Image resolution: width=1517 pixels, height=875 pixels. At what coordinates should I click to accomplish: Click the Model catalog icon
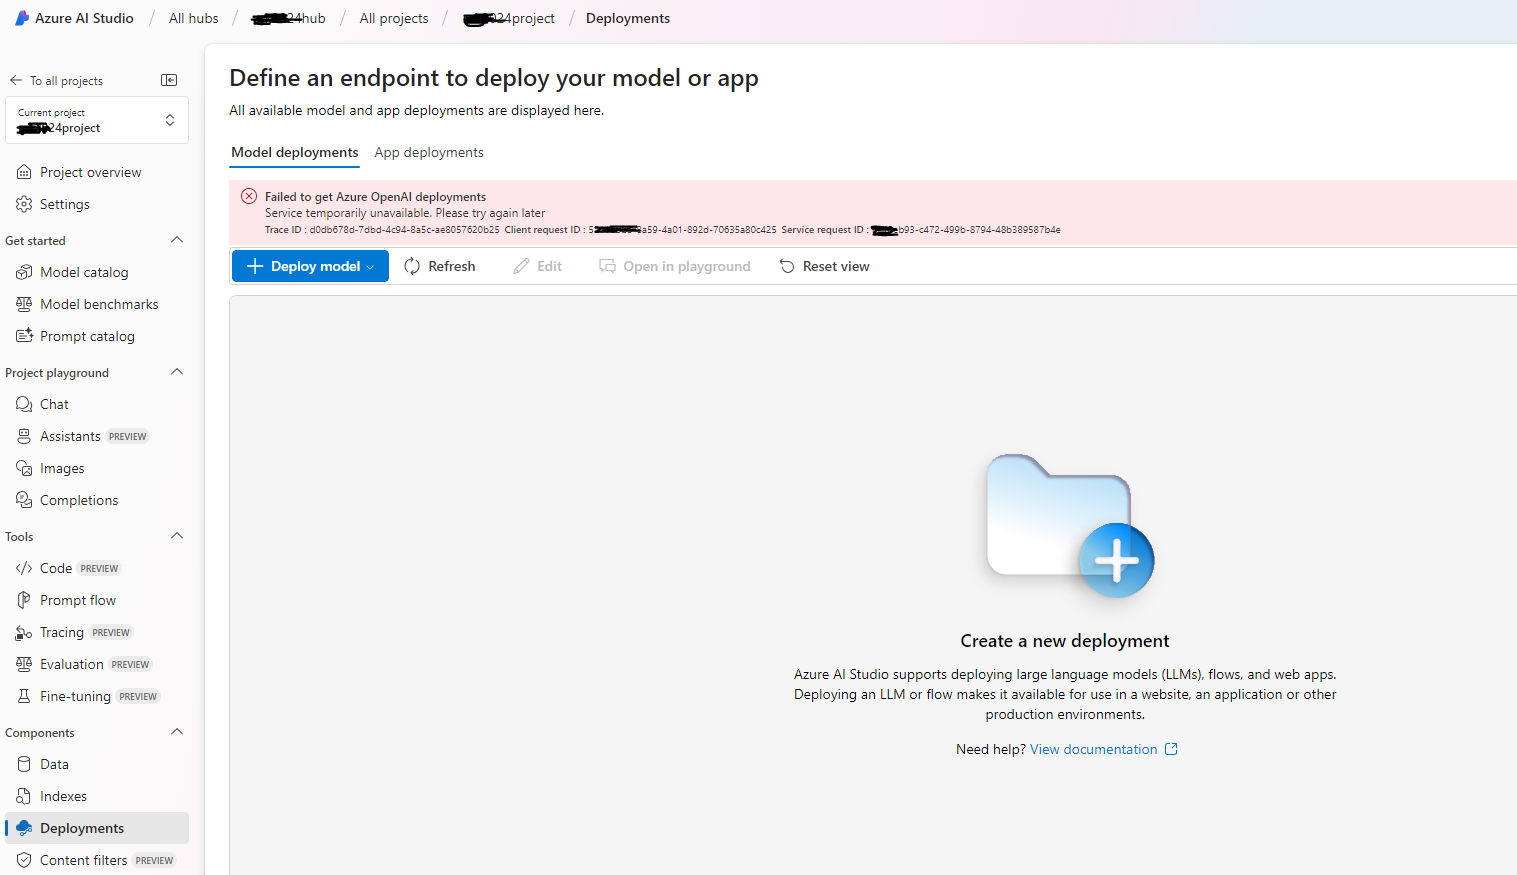click(24, 272)
